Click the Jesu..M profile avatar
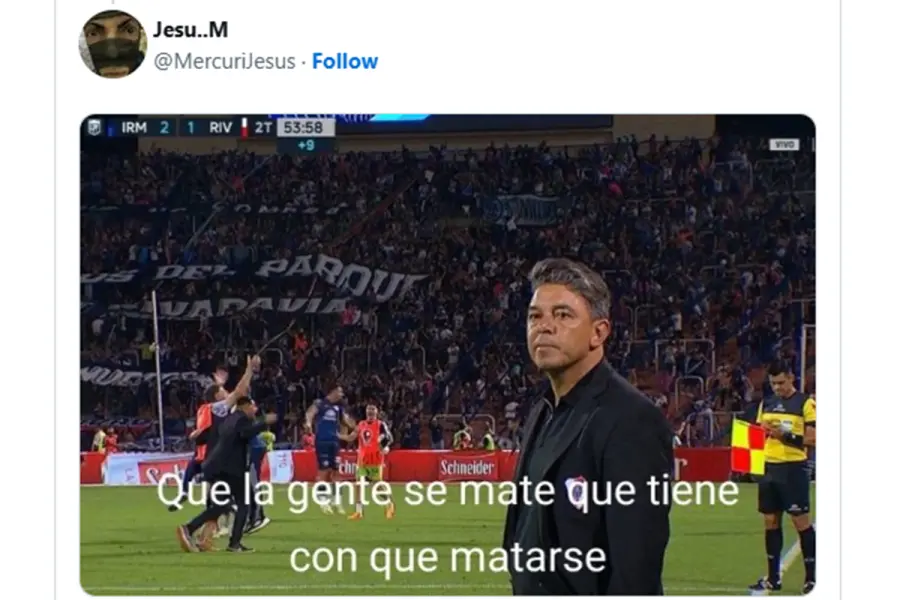Viewport: 900px width, 600px height. pyautogui.click(x=112, y=44)
